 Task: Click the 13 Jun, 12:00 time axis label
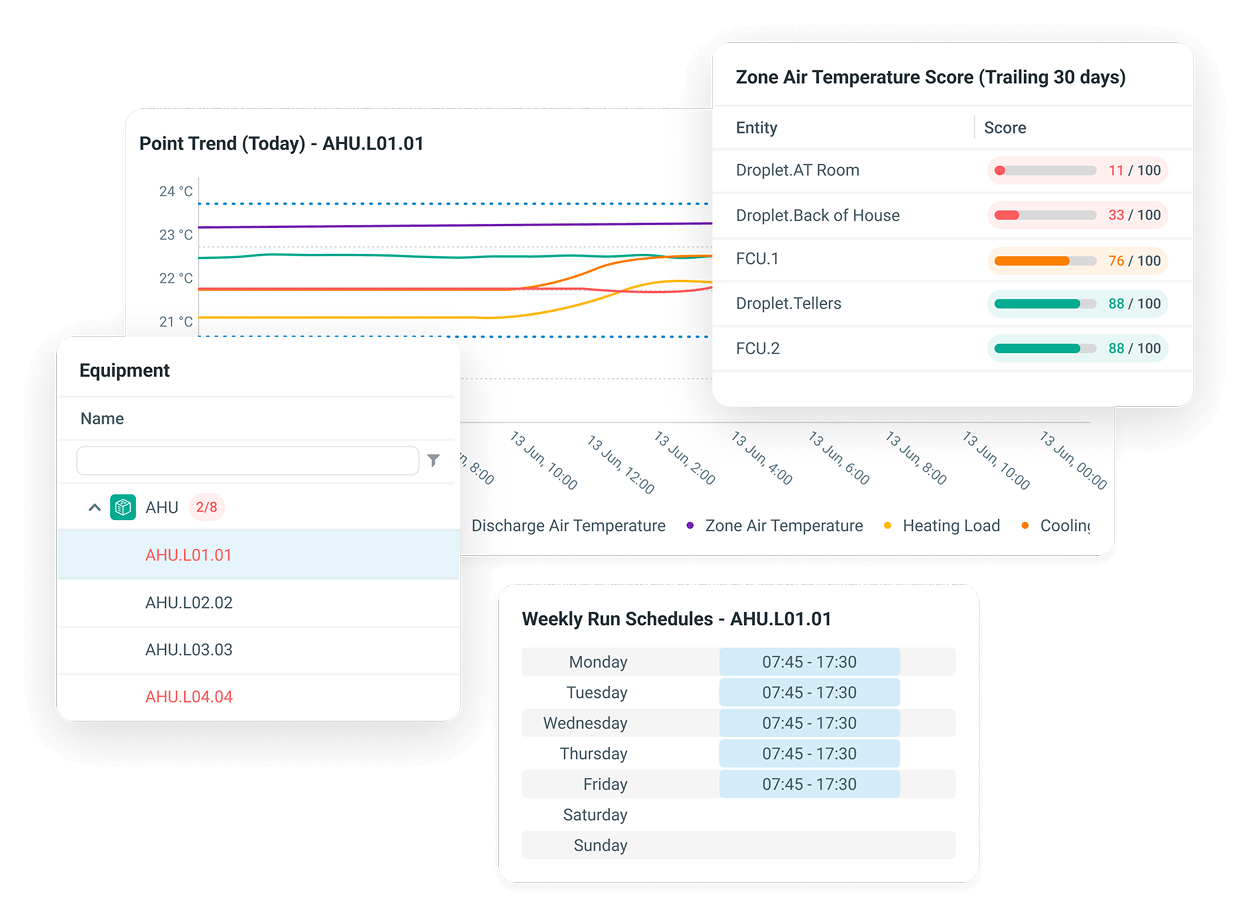620,463
